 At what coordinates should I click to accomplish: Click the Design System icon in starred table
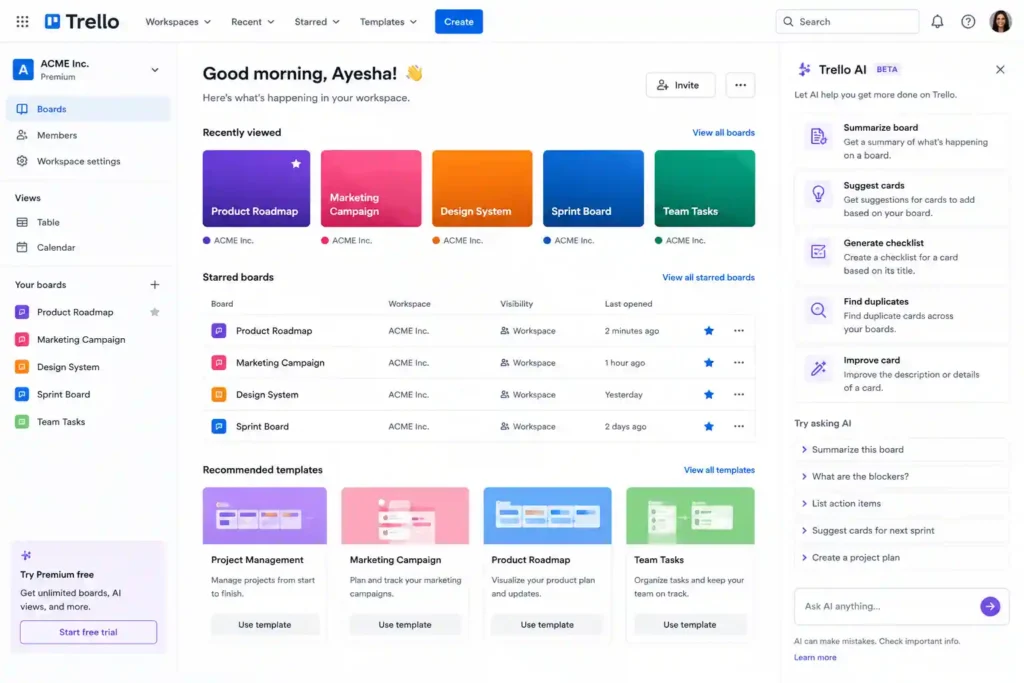pyautogui.click(x=219, y=394)
